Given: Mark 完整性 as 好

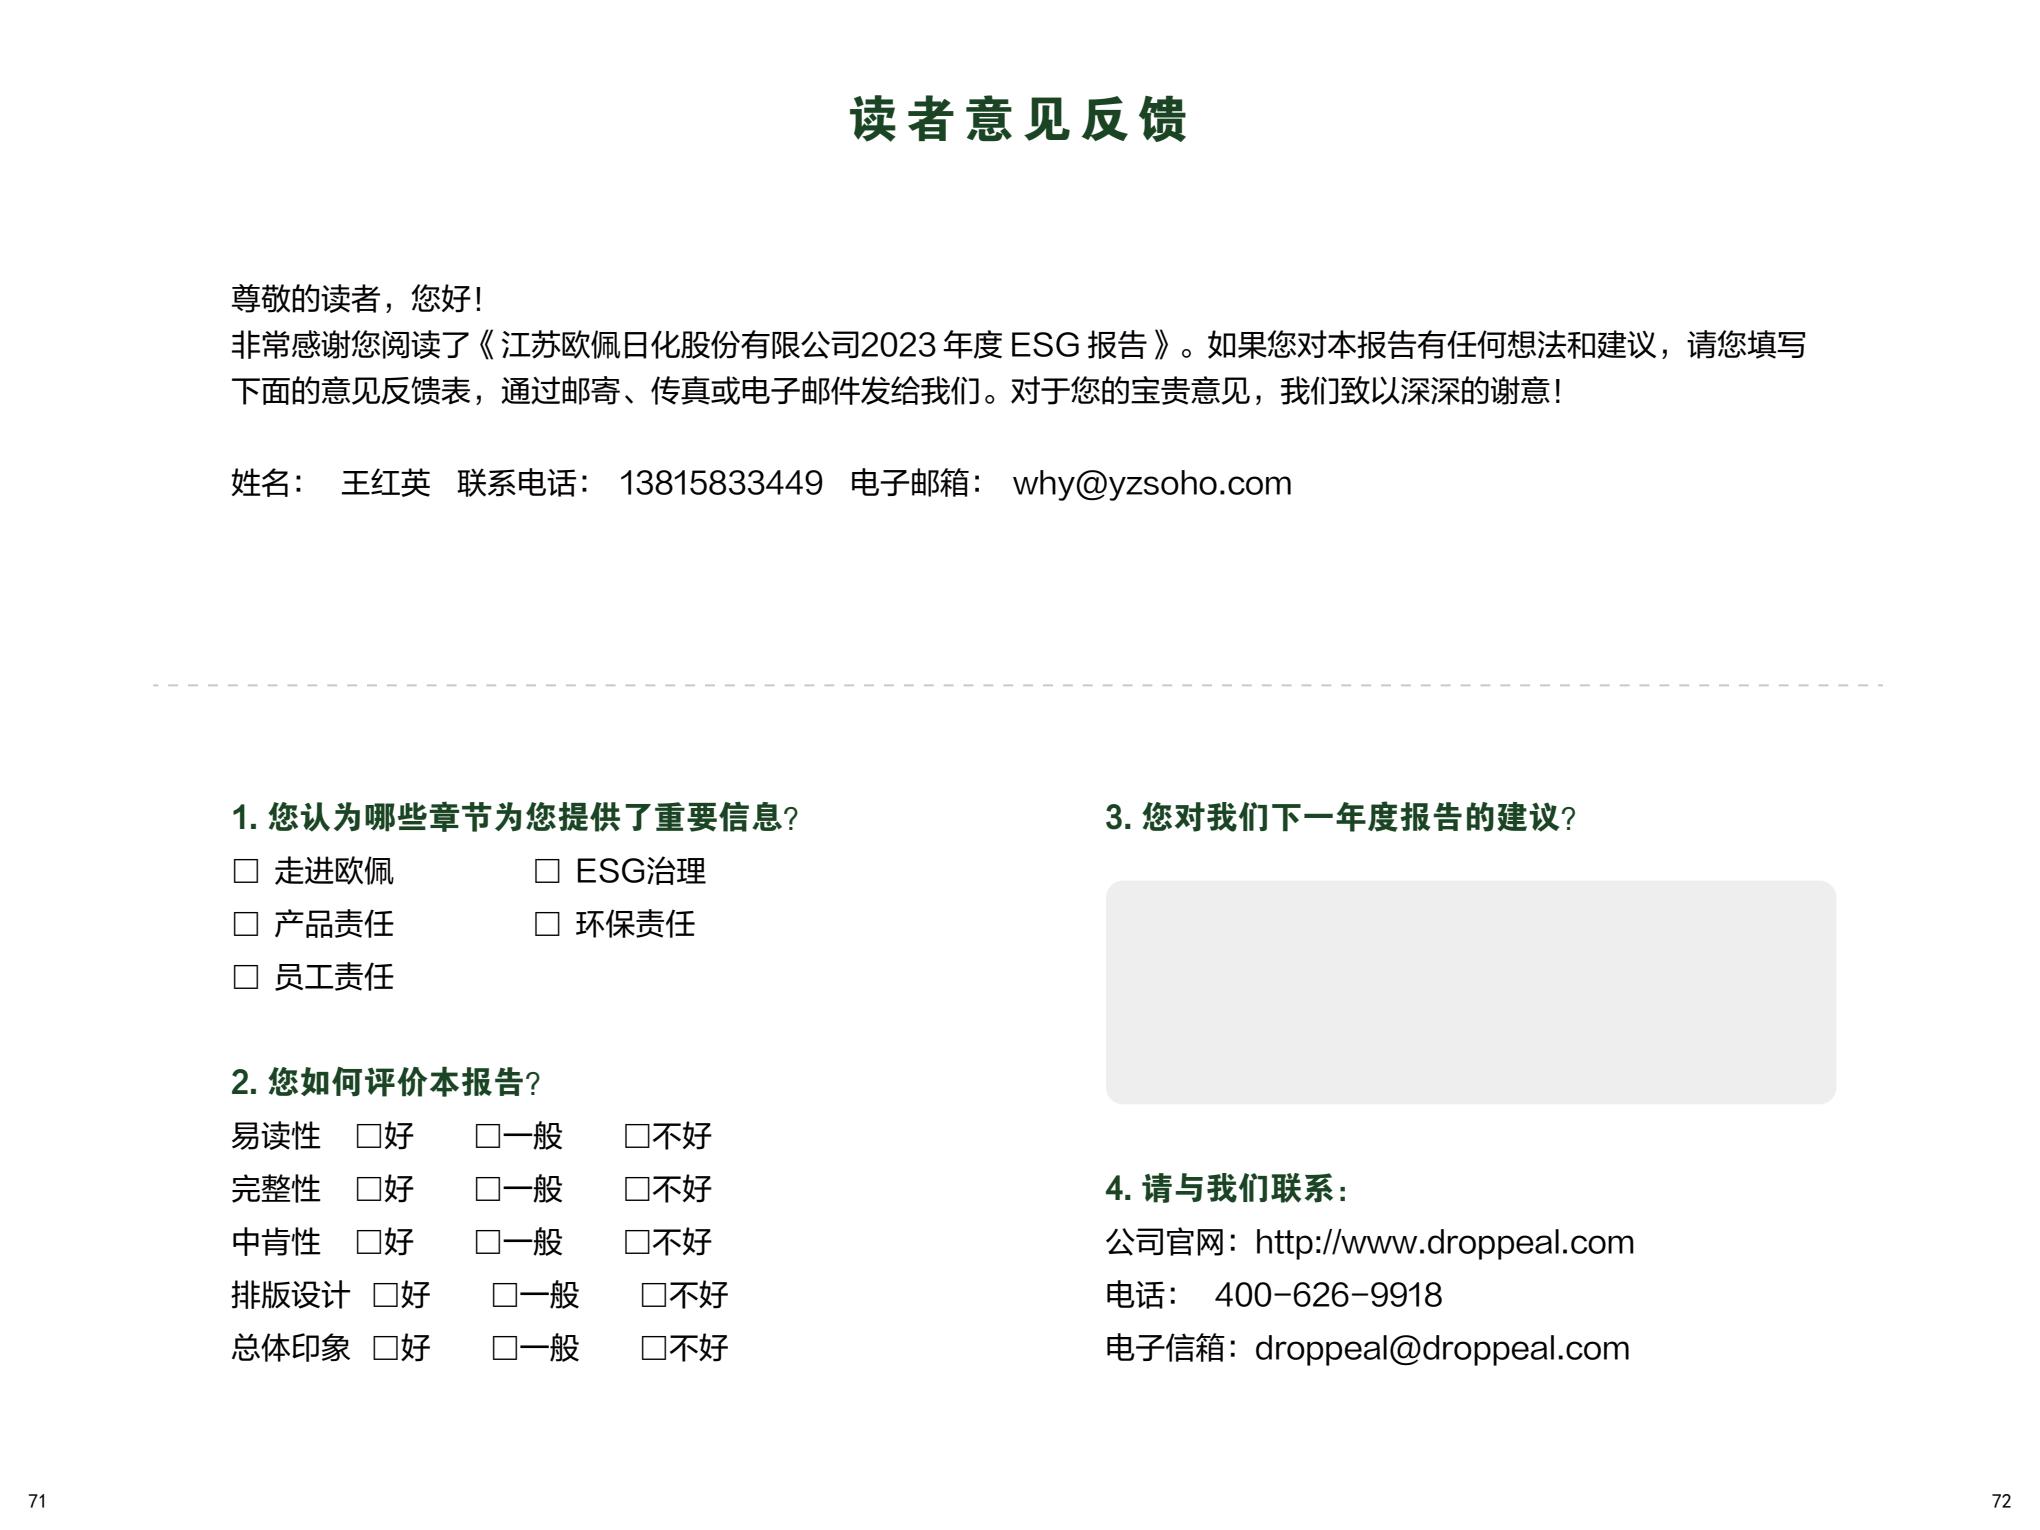Looking at the screenshot, I should coord(369,1189).
